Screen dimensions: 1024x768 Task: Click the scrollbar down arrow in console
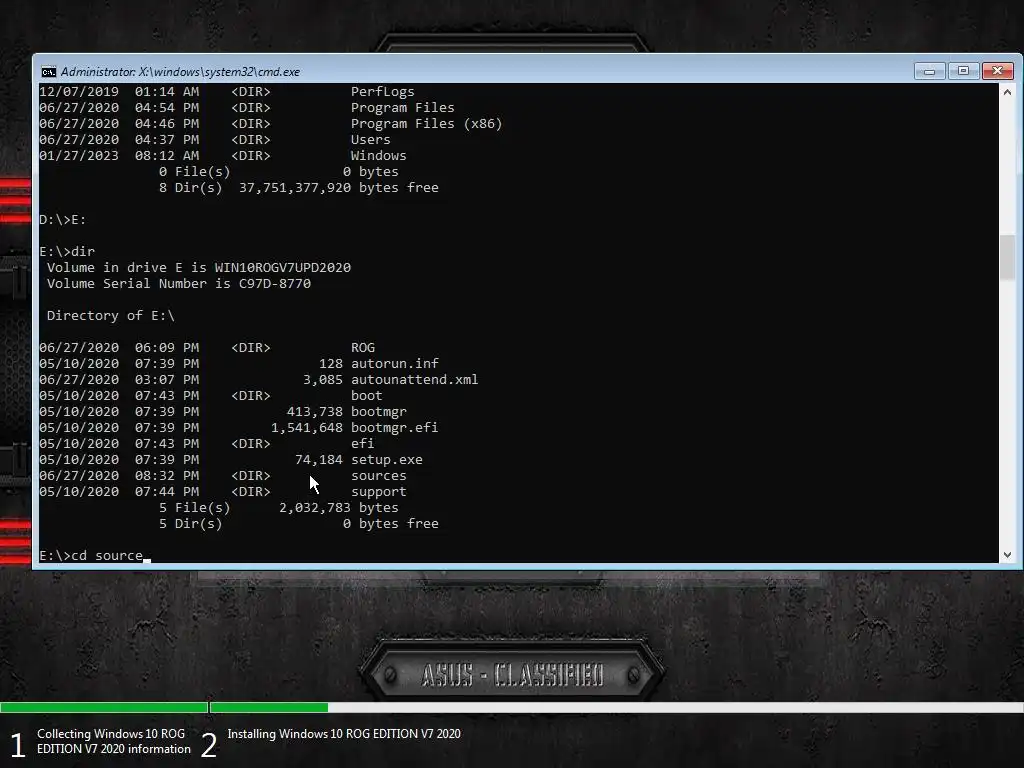[x=1007, y=555]
